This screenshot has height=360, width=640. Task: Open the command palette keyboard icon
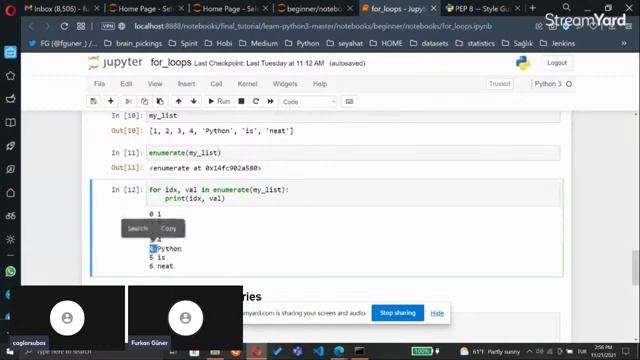(349, 101)
